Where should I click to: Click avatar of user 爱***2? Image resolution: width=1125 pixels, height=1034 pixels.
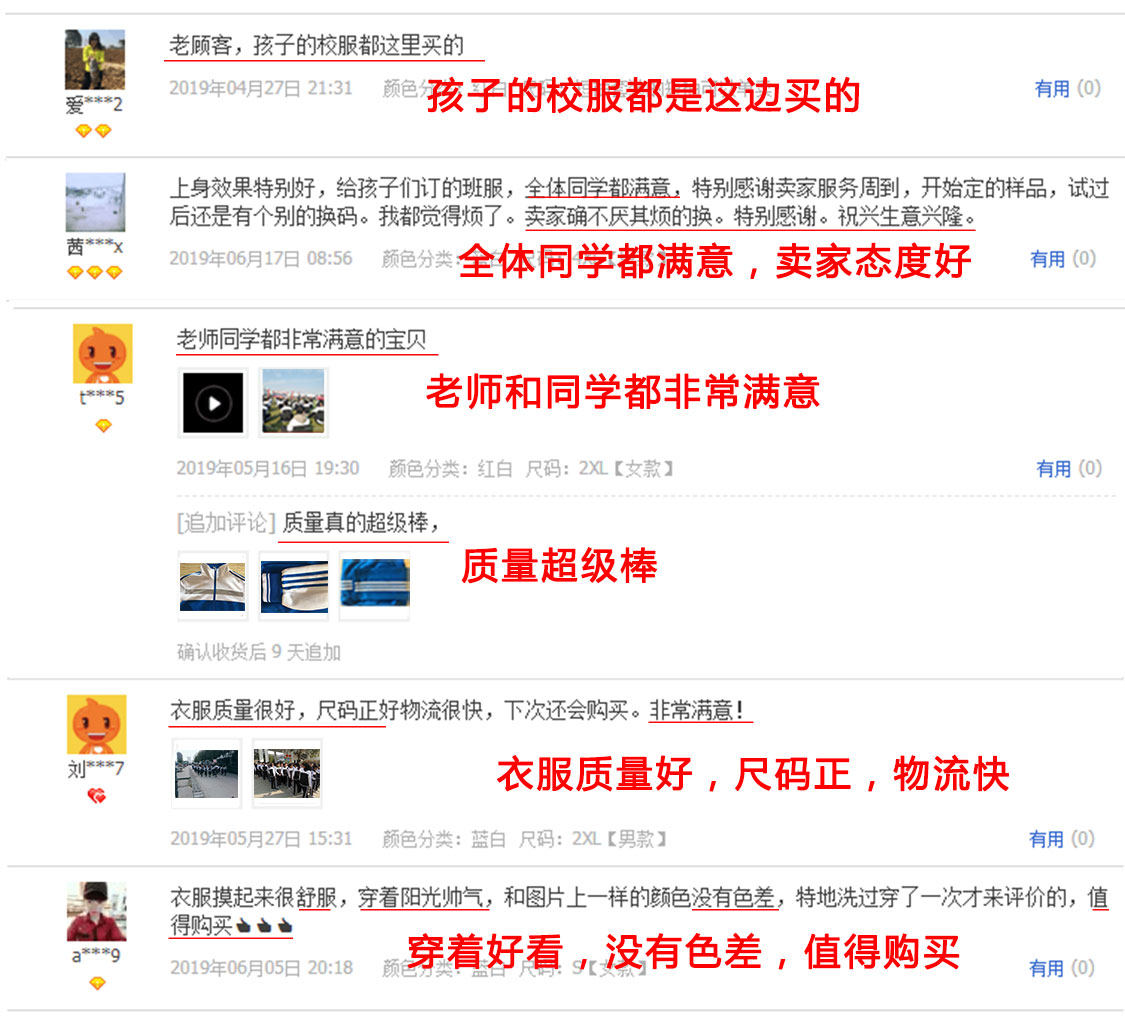click(95, 60)
